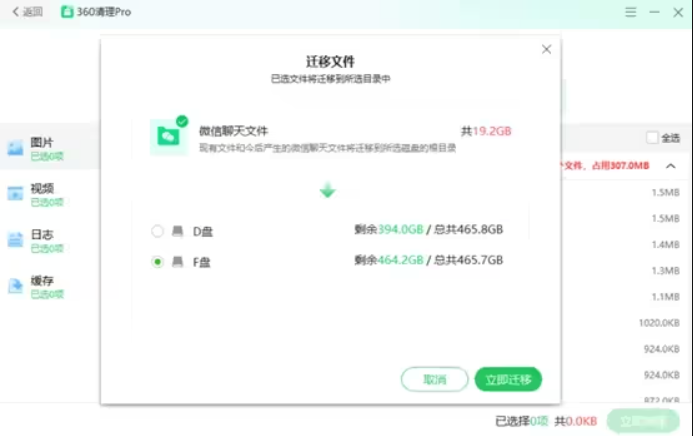
Task: Click 剩余394.0GB / 总共465.8GB text
Action: pyautogui.click(x=428, y=229)
